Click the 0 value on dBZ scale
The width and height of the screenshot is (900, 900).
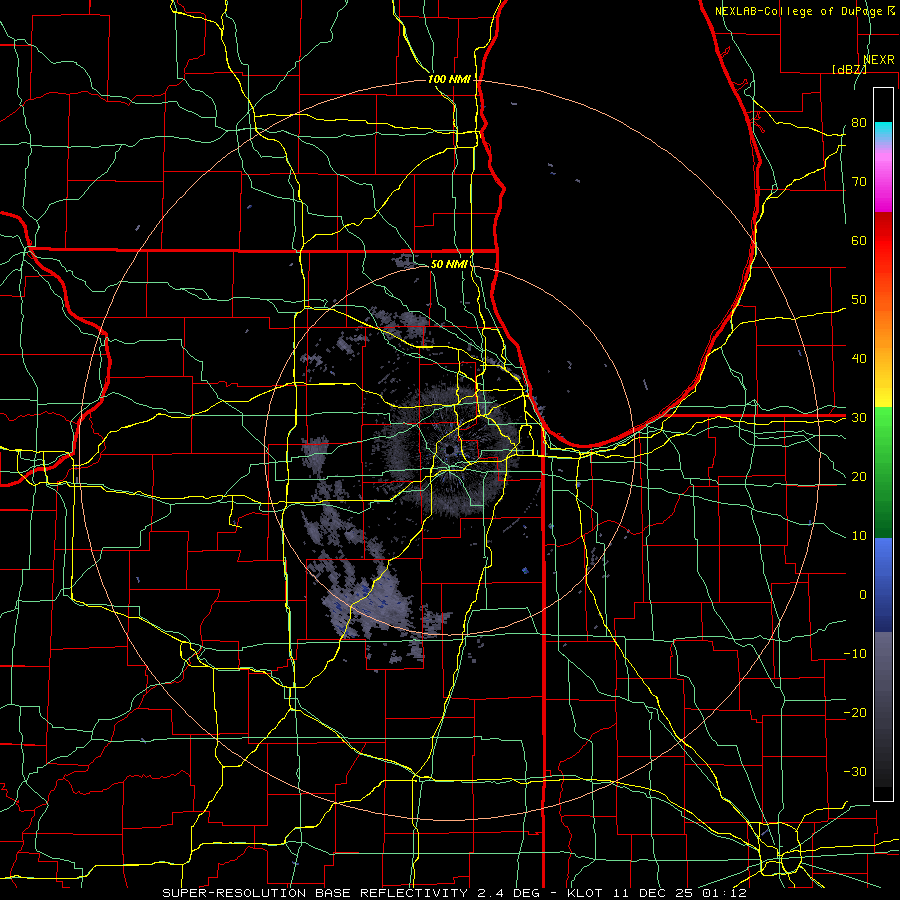[863, 595]
